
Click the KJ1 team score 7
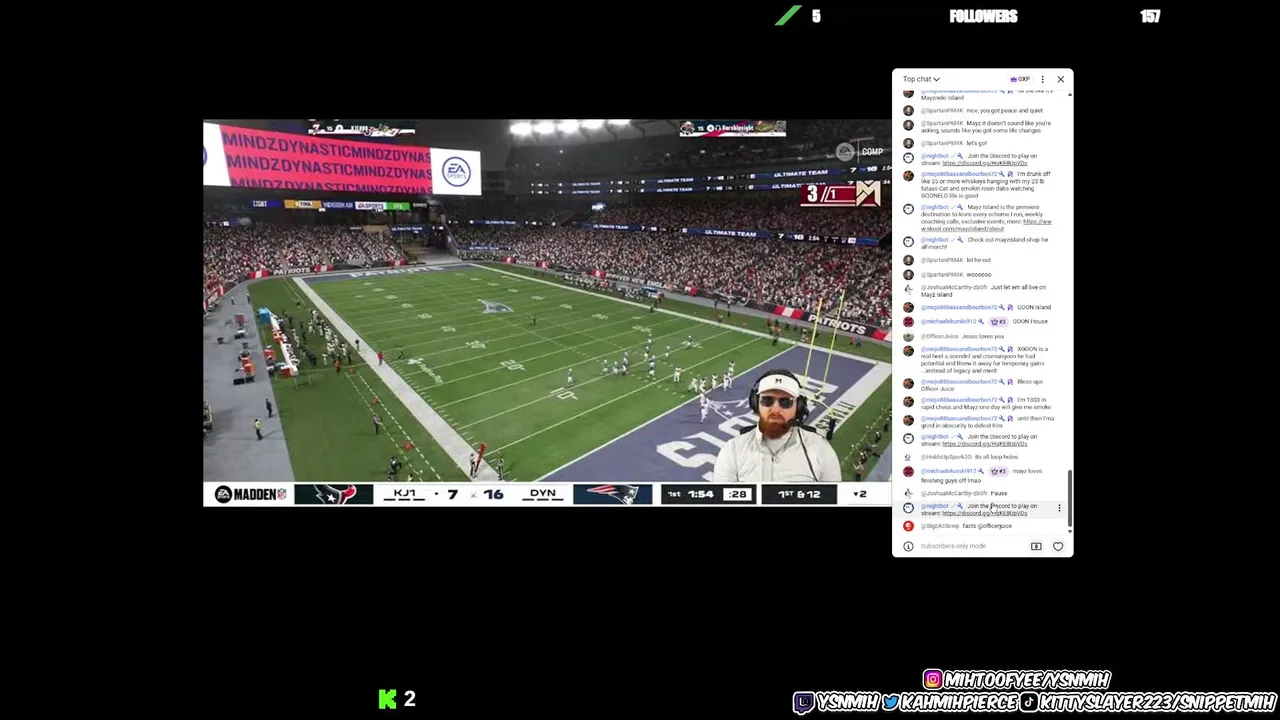click(452, 494)
